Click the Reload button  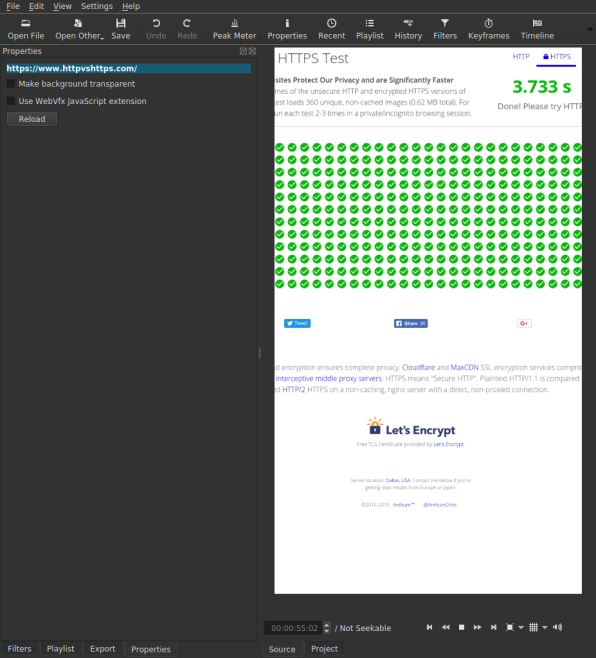pos(32,119)
